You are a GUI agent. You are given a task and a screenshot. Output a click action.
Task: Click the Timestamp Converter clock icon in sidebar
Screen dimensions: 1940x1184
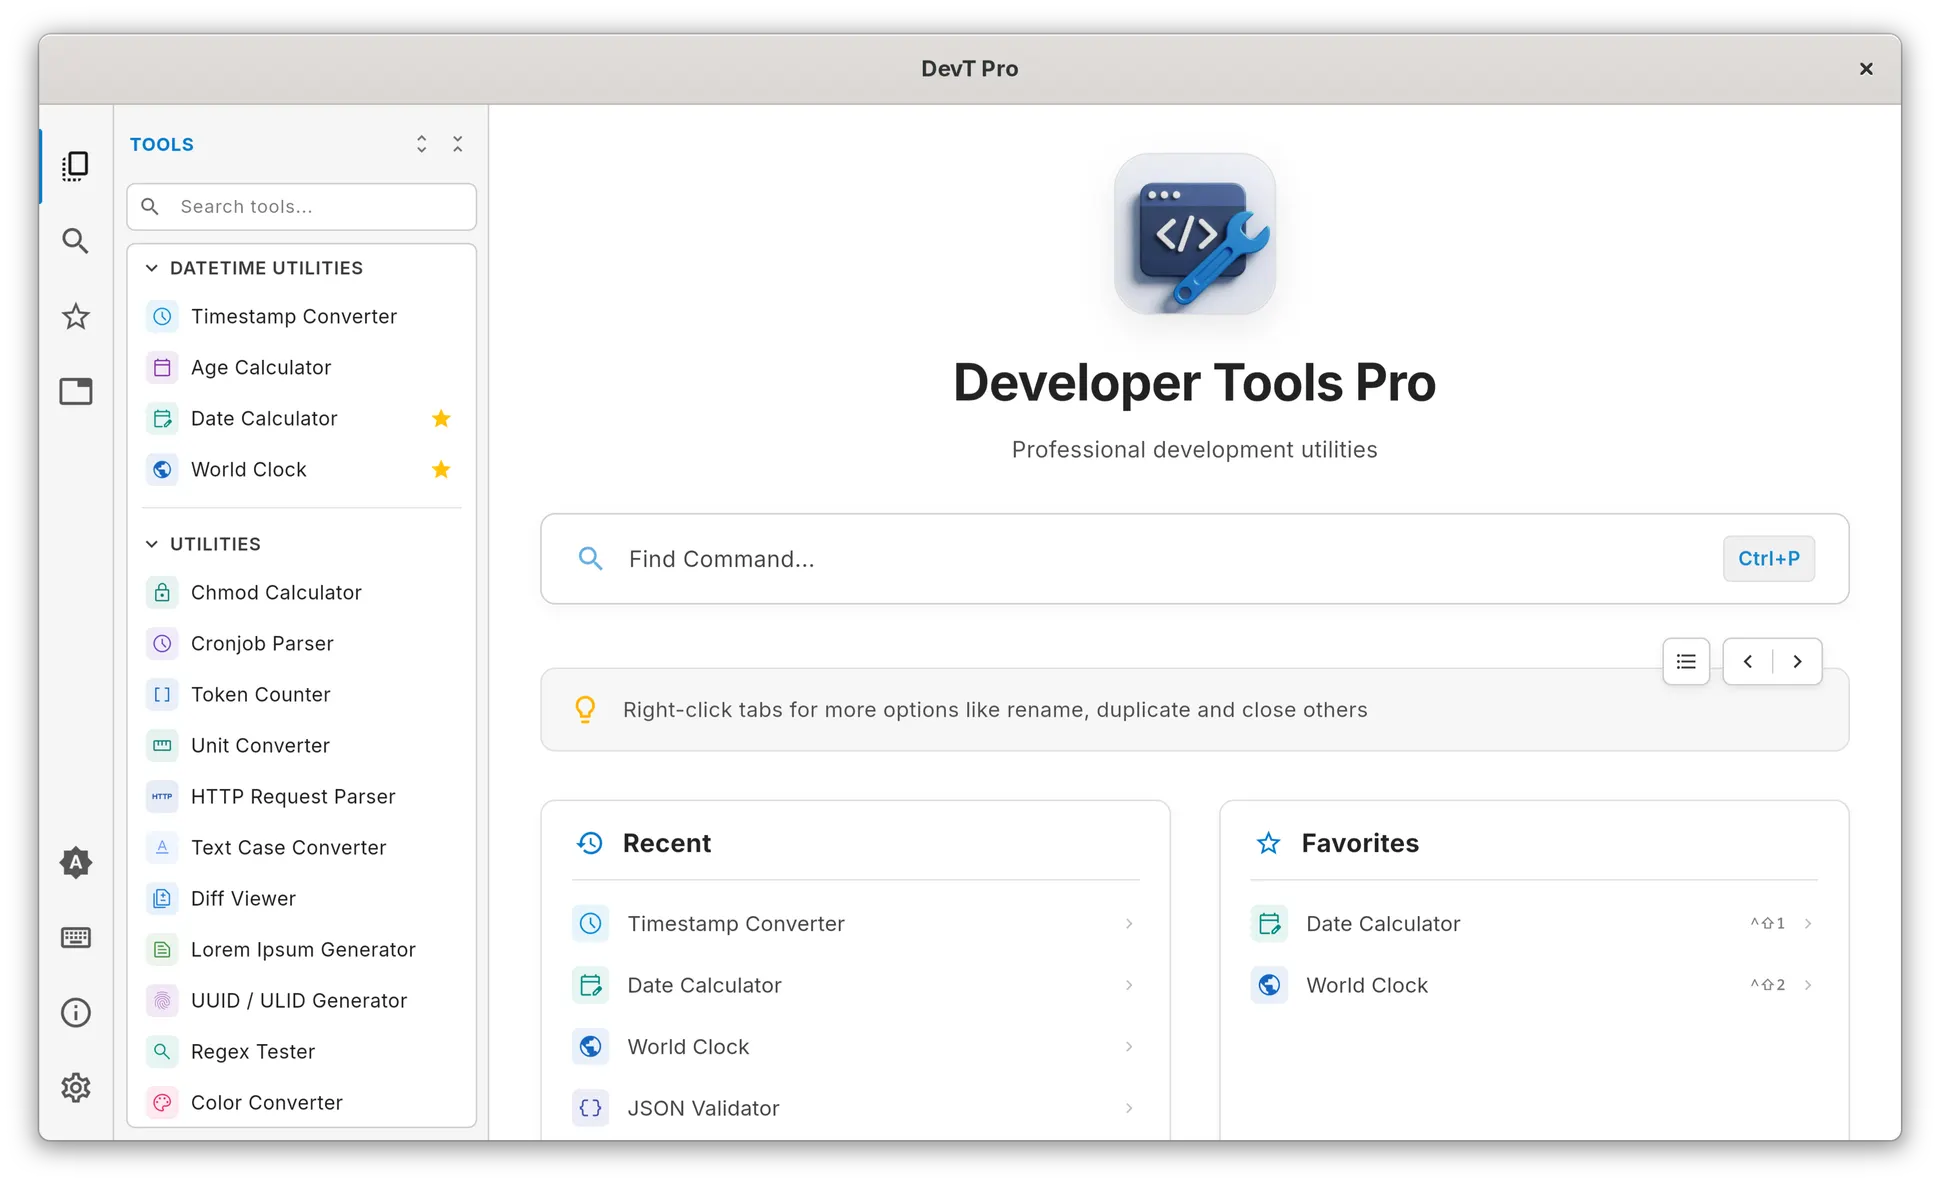point(162,316)
